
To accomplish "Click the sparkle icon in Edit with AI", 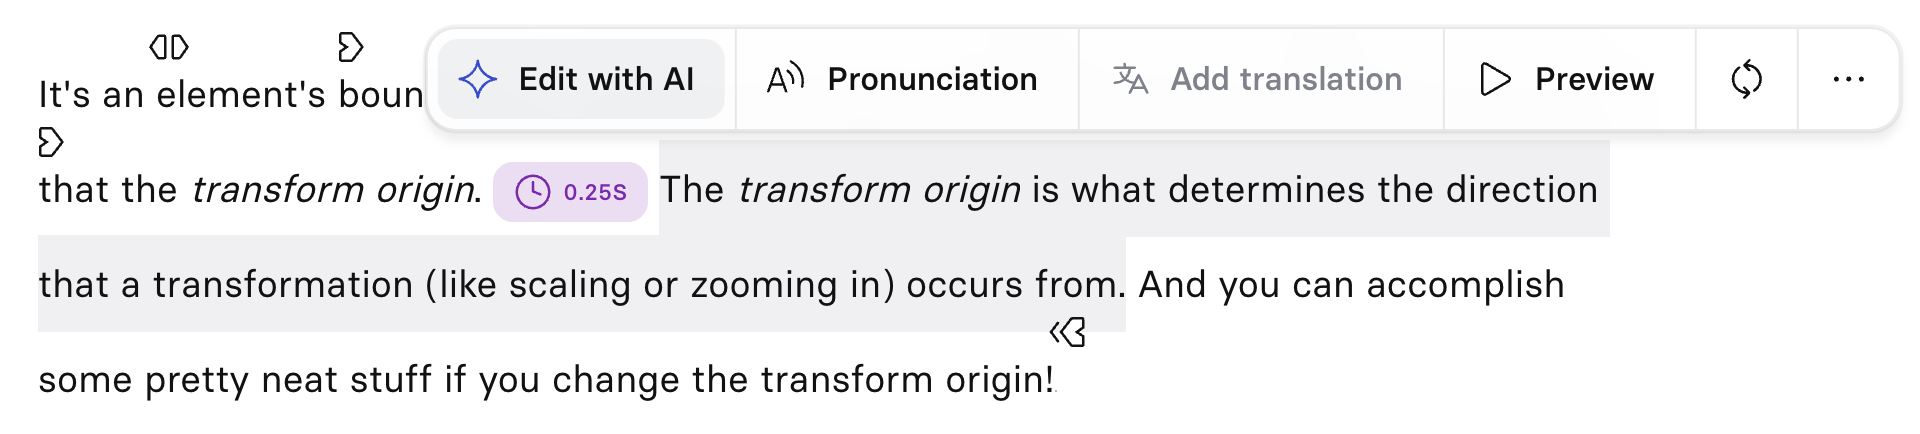I will [x=478, y=79].
